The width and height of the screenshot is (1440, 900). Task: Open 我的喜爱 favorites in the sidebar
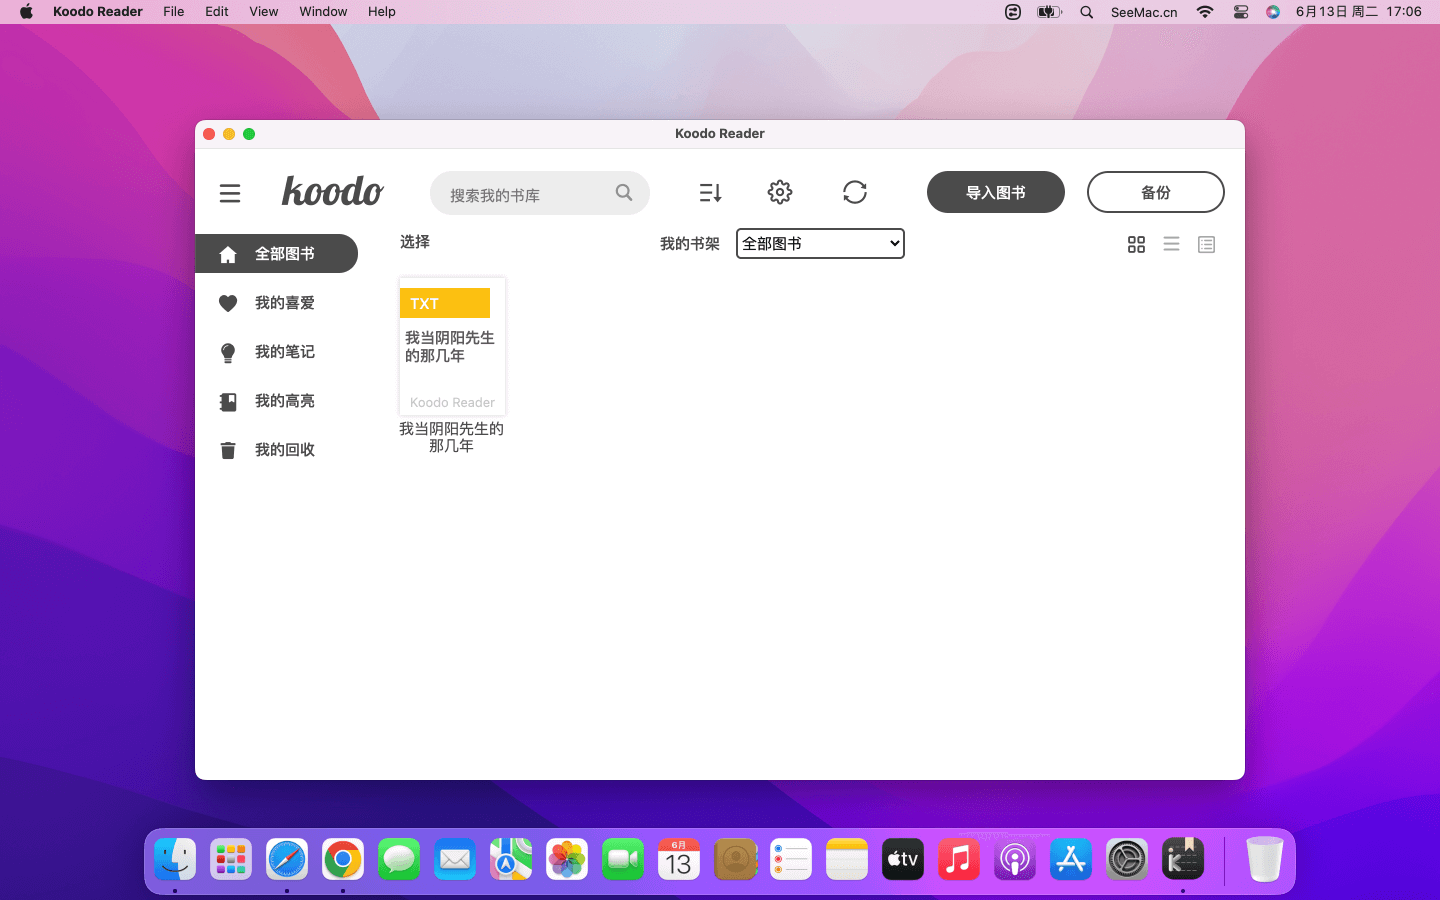pyautogui.click(x=284, y=303)
